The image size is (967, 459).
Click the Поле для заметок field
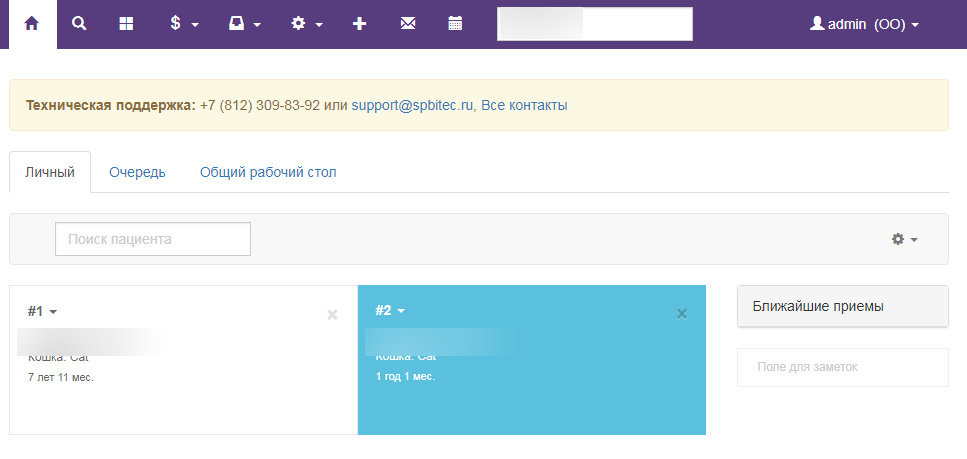coord(842,367)
